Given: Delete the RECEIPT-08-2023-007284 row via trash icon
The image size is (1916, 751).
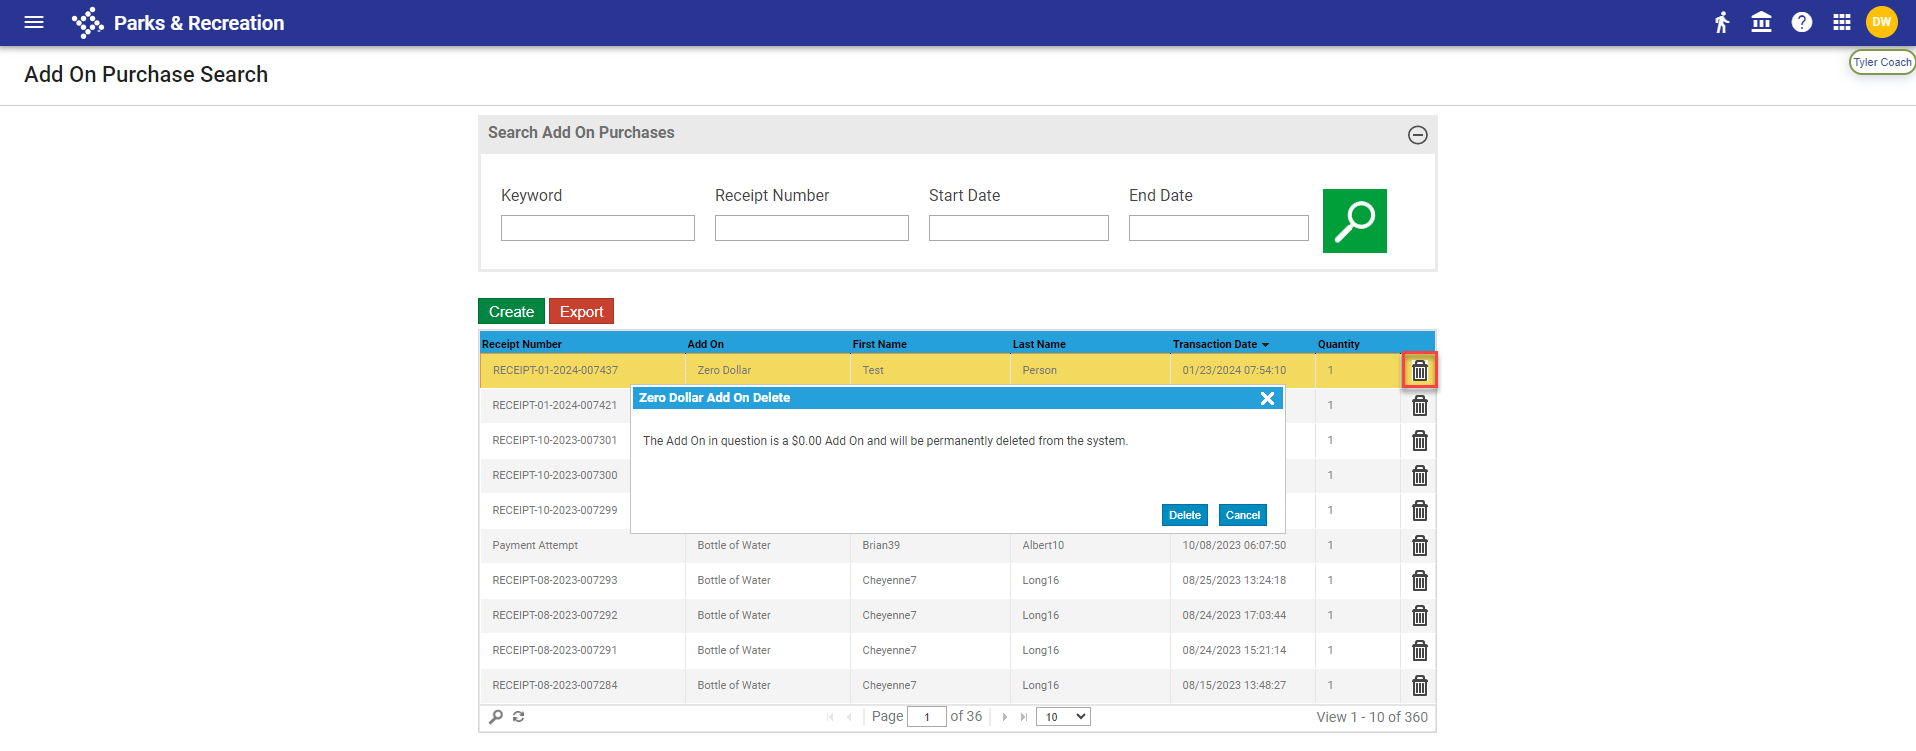Looking at the screenshot, I should (x=1419, y=686).
